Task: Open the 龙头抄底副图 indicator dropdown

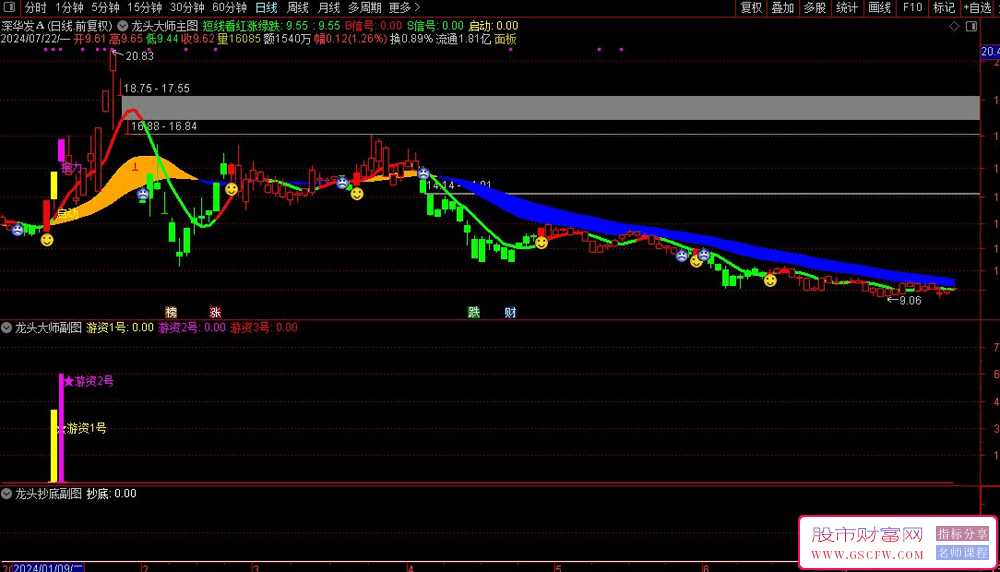Action: [6, 494]
